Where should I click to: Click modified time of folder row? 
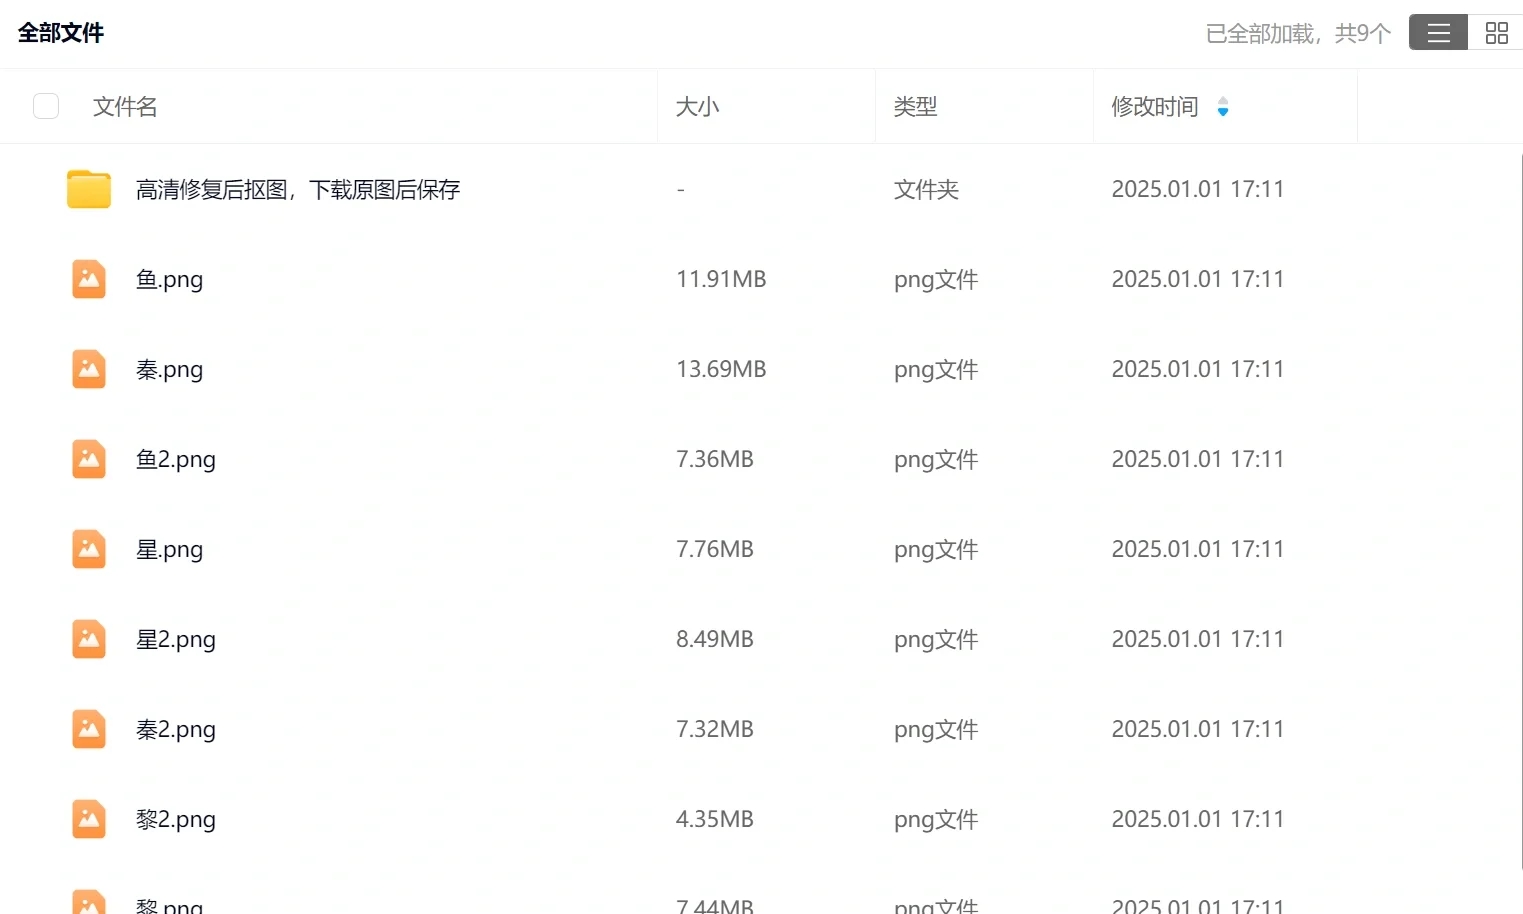pyautogui.click(x=1198, y=189)
